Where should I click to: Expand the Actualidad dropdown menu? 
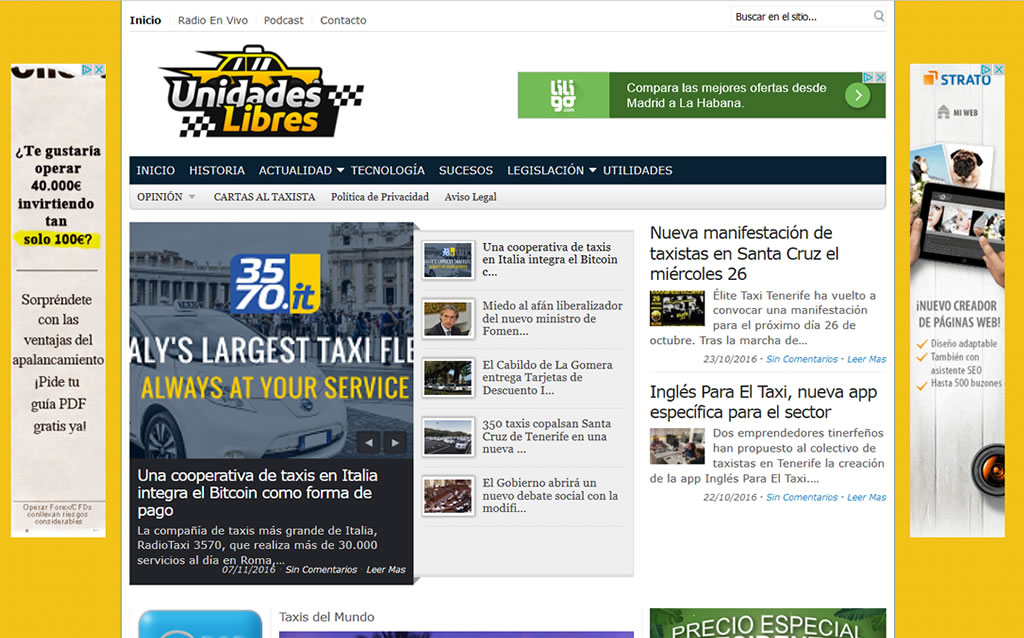point(340,171)
